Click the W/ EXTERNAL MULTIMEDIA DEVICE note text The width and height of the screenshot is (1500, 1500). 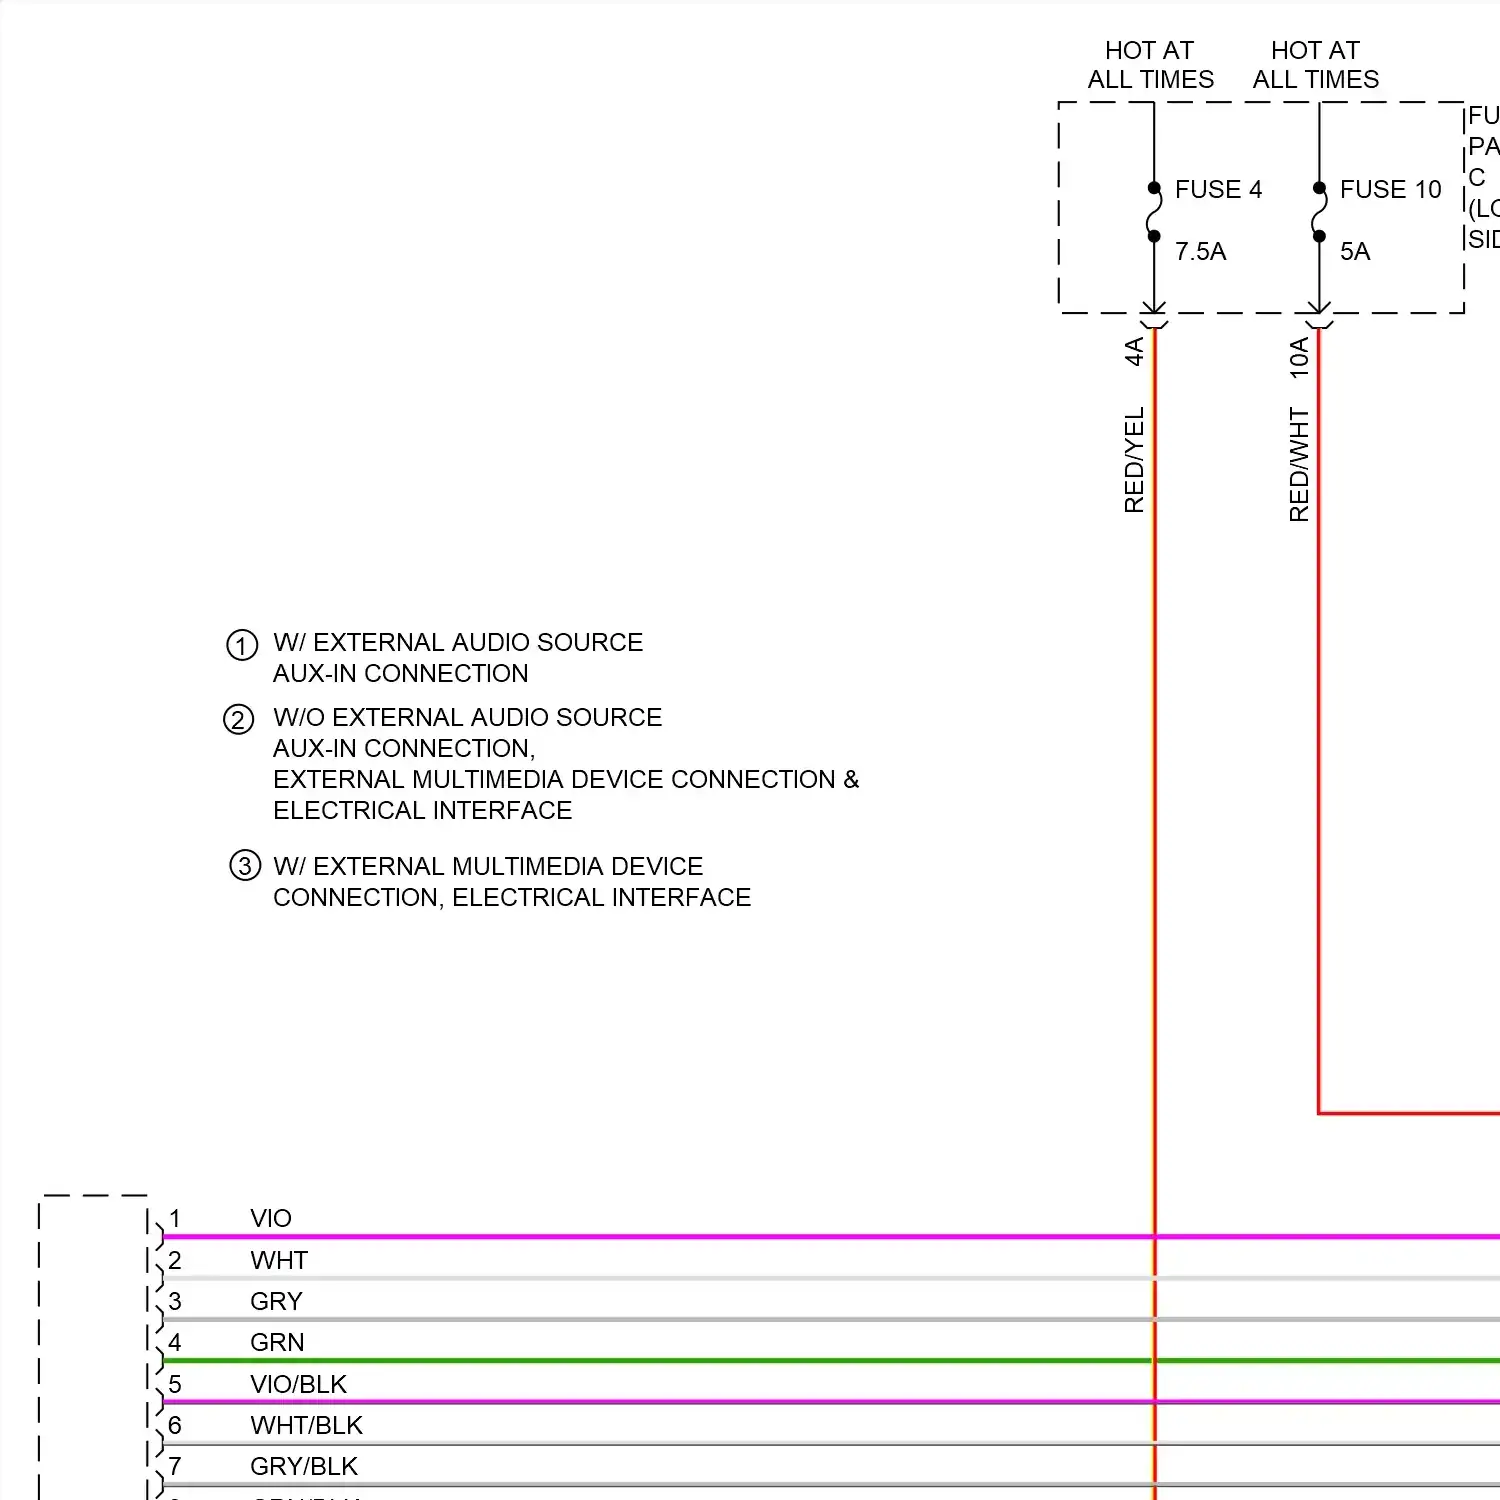click(x=488, y=866)
